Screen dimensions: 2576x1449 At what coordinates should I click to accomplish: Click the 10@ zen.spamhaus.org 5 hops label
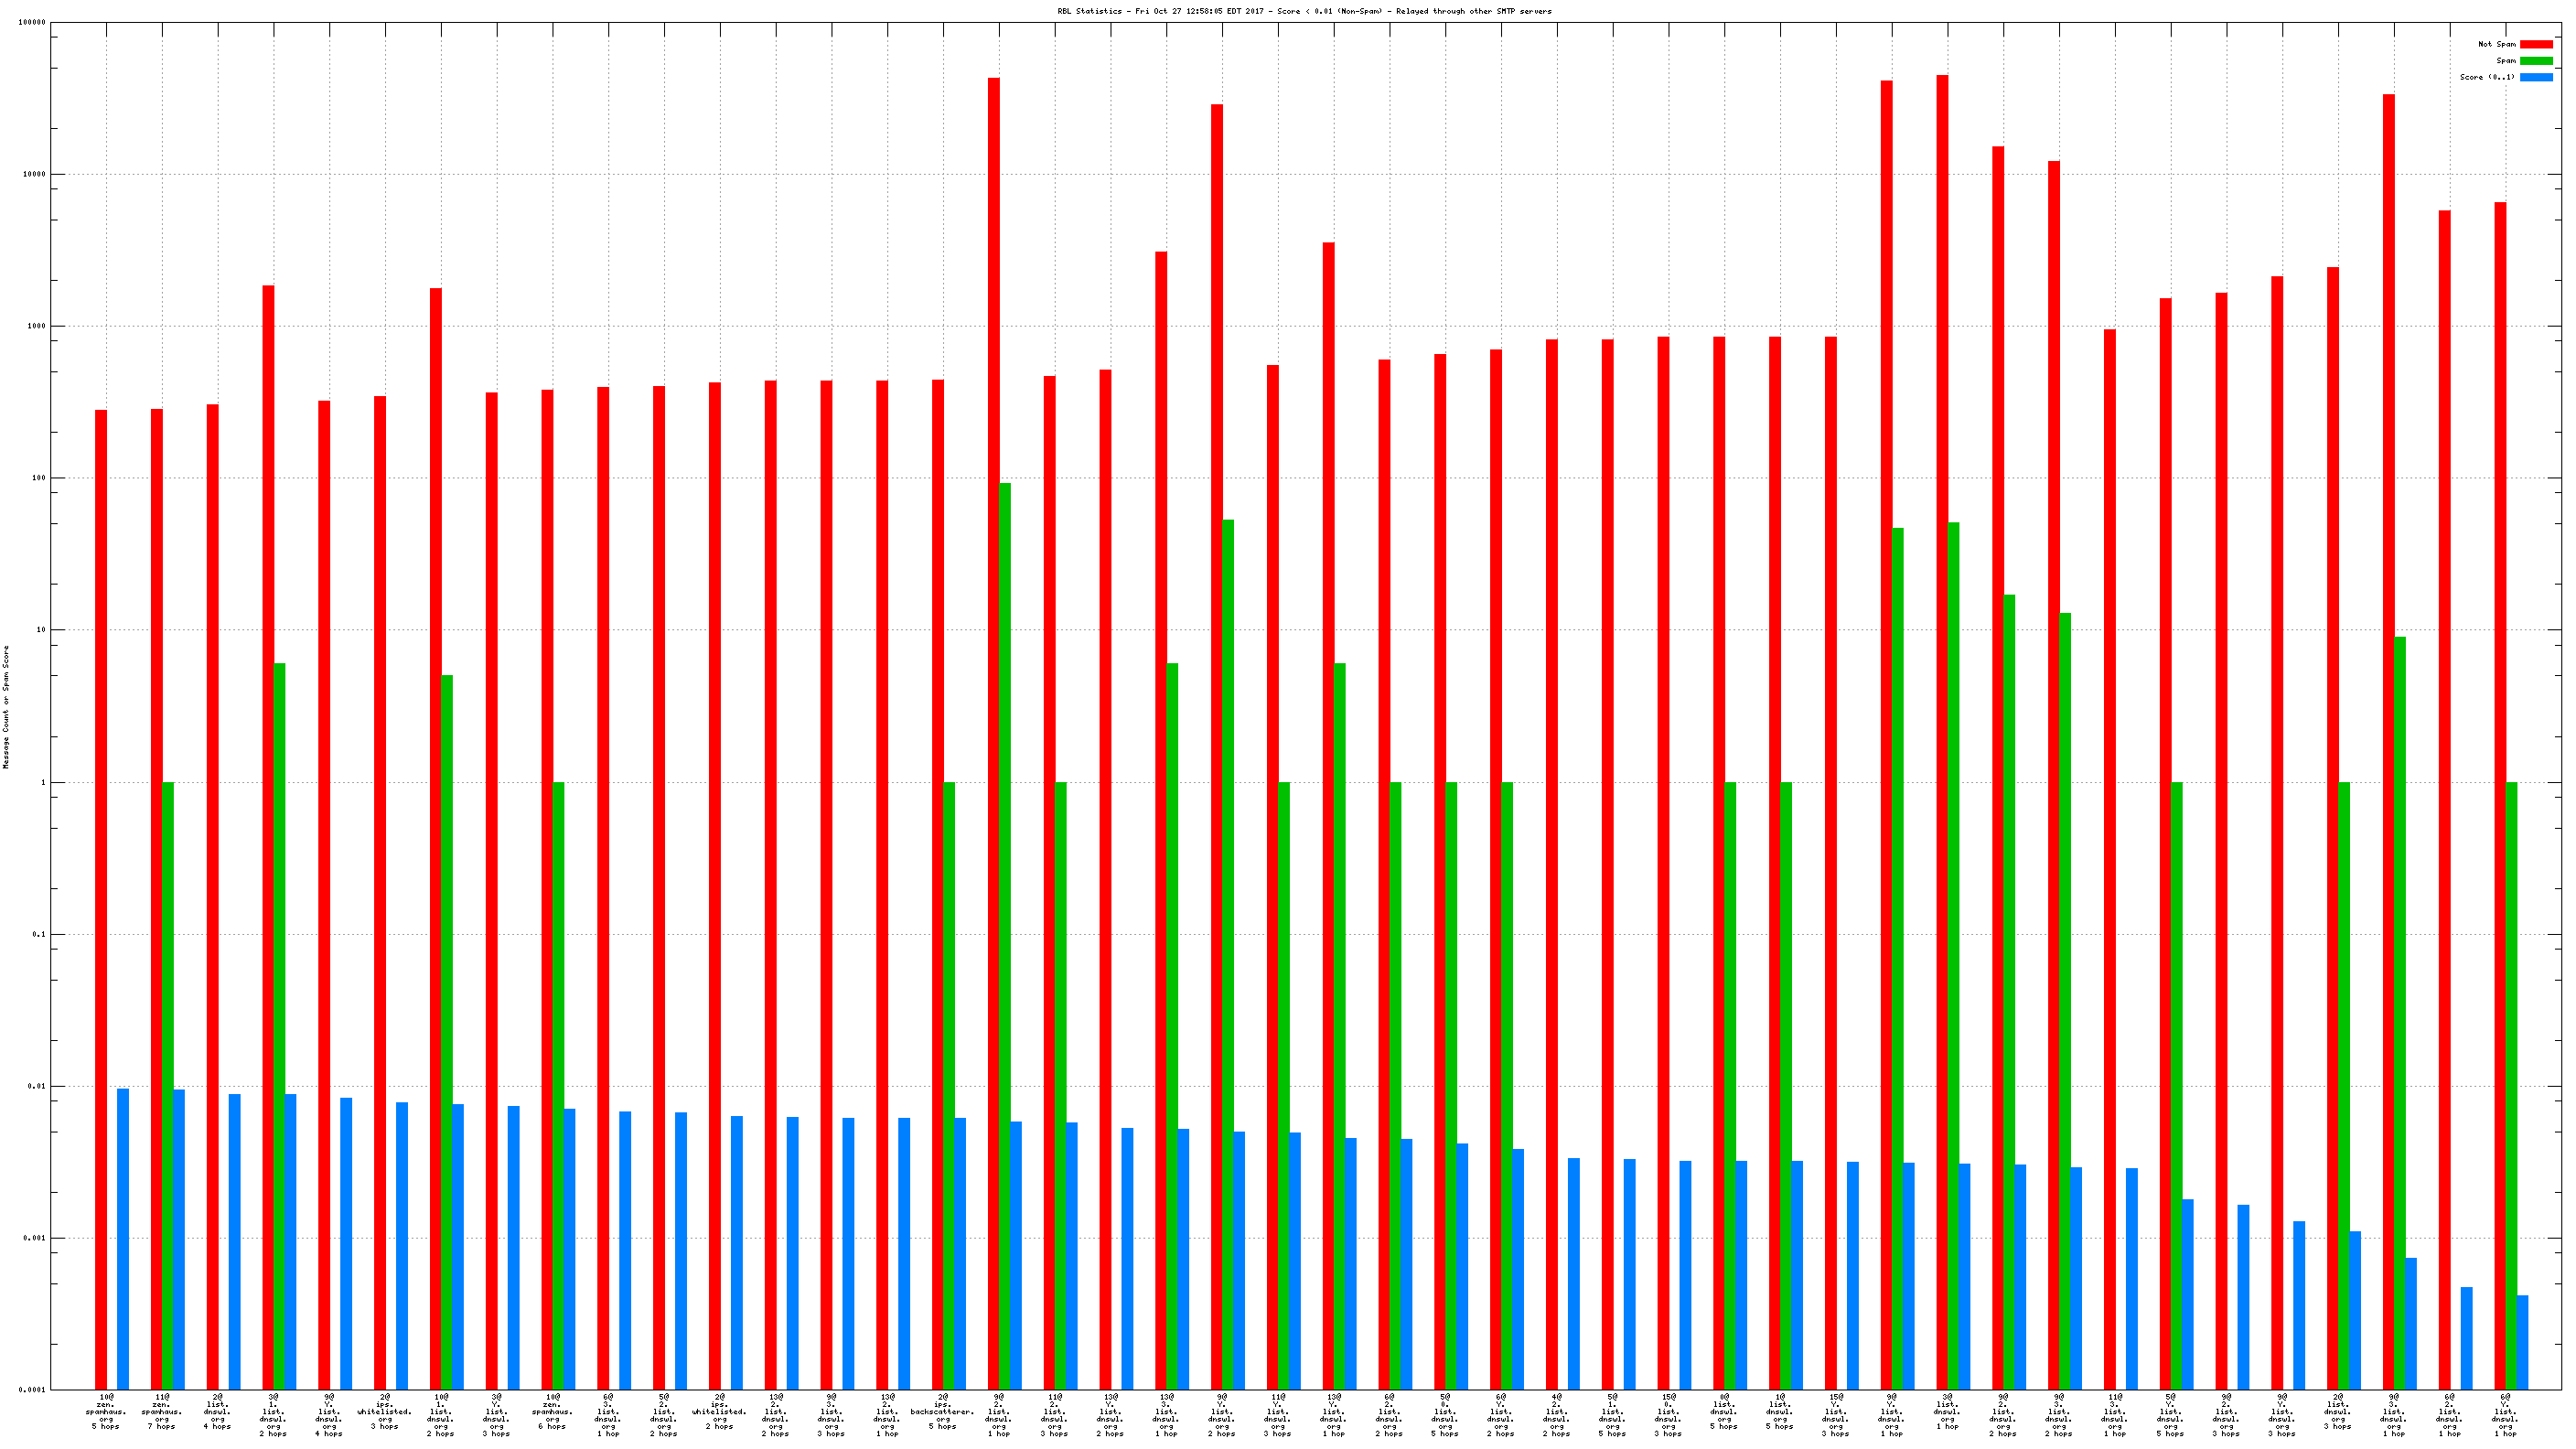(106, 1411)
